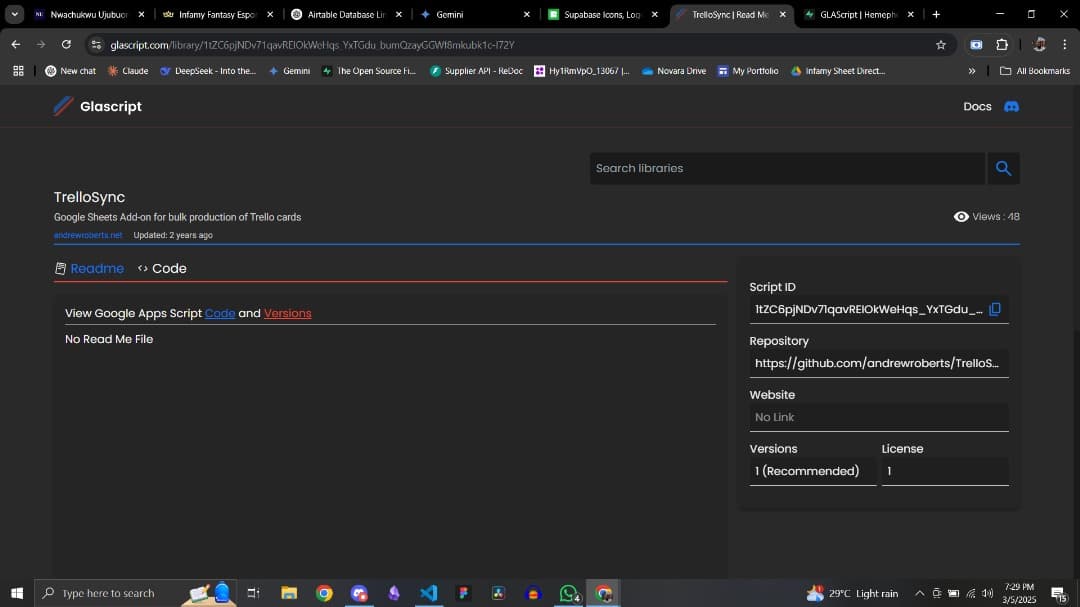Bookmark this page with the star icon

click(941, 45)
